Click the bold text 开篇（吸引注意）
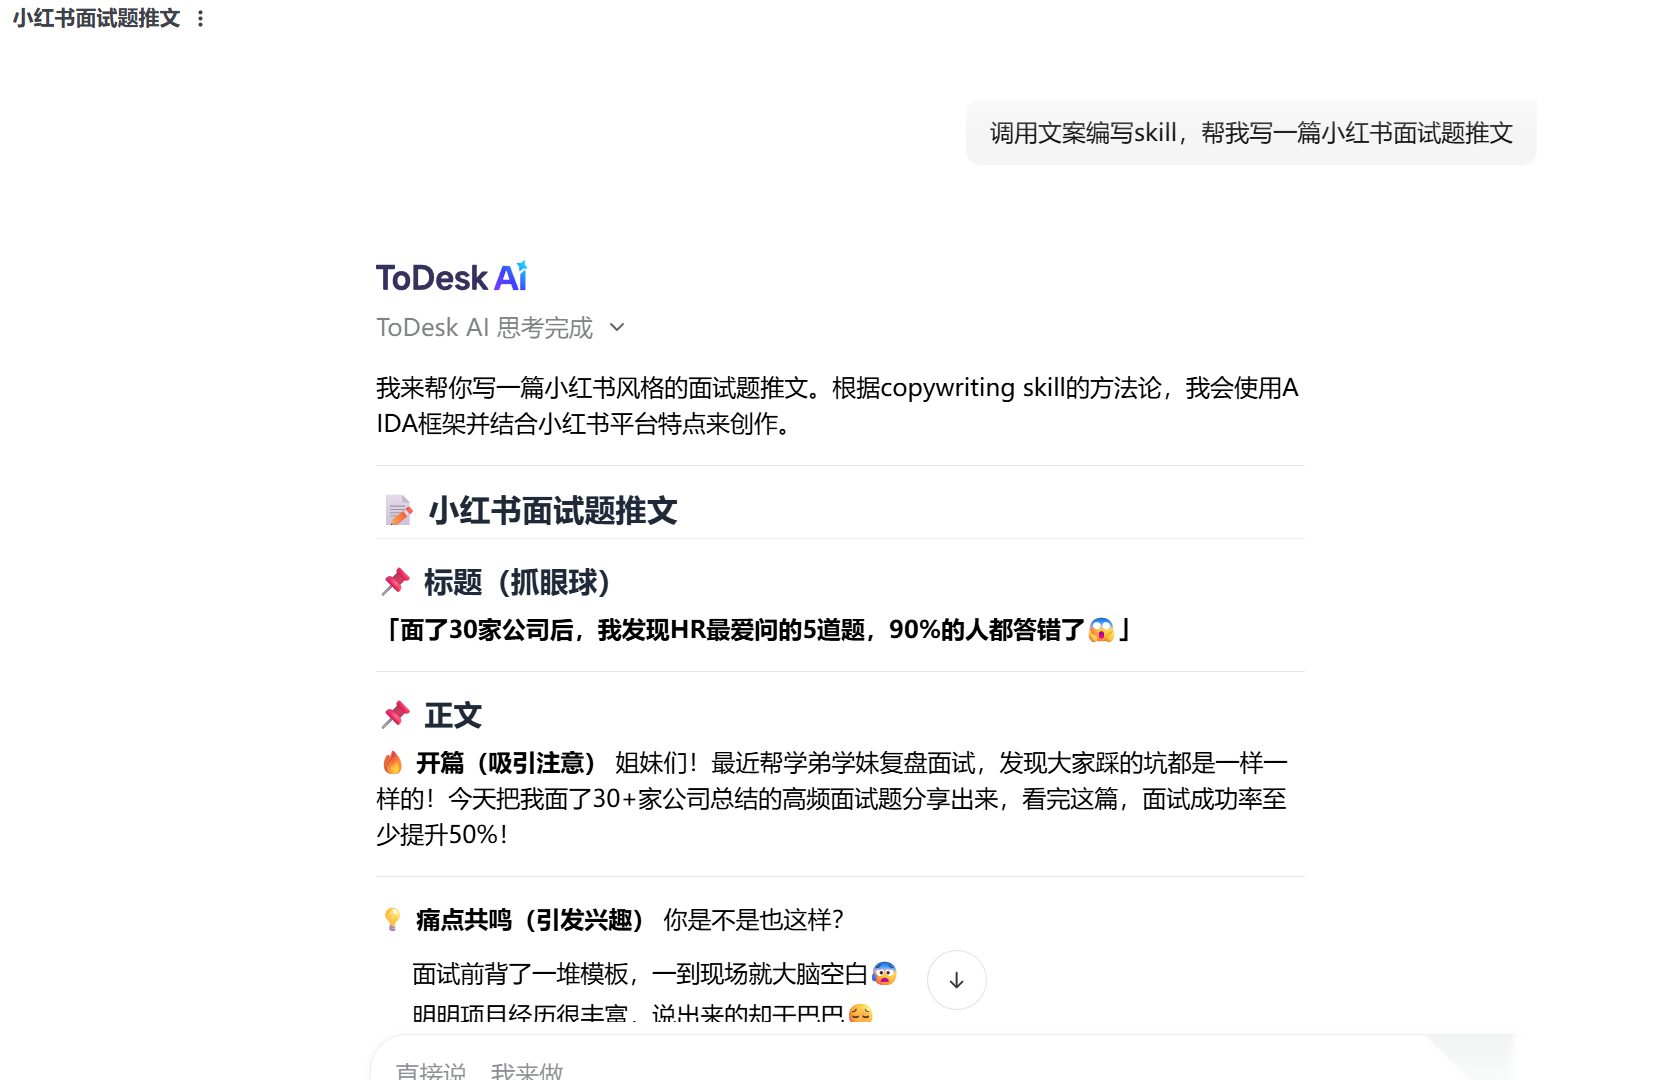The image size is (1665, 1080). (x=506, y=763)
